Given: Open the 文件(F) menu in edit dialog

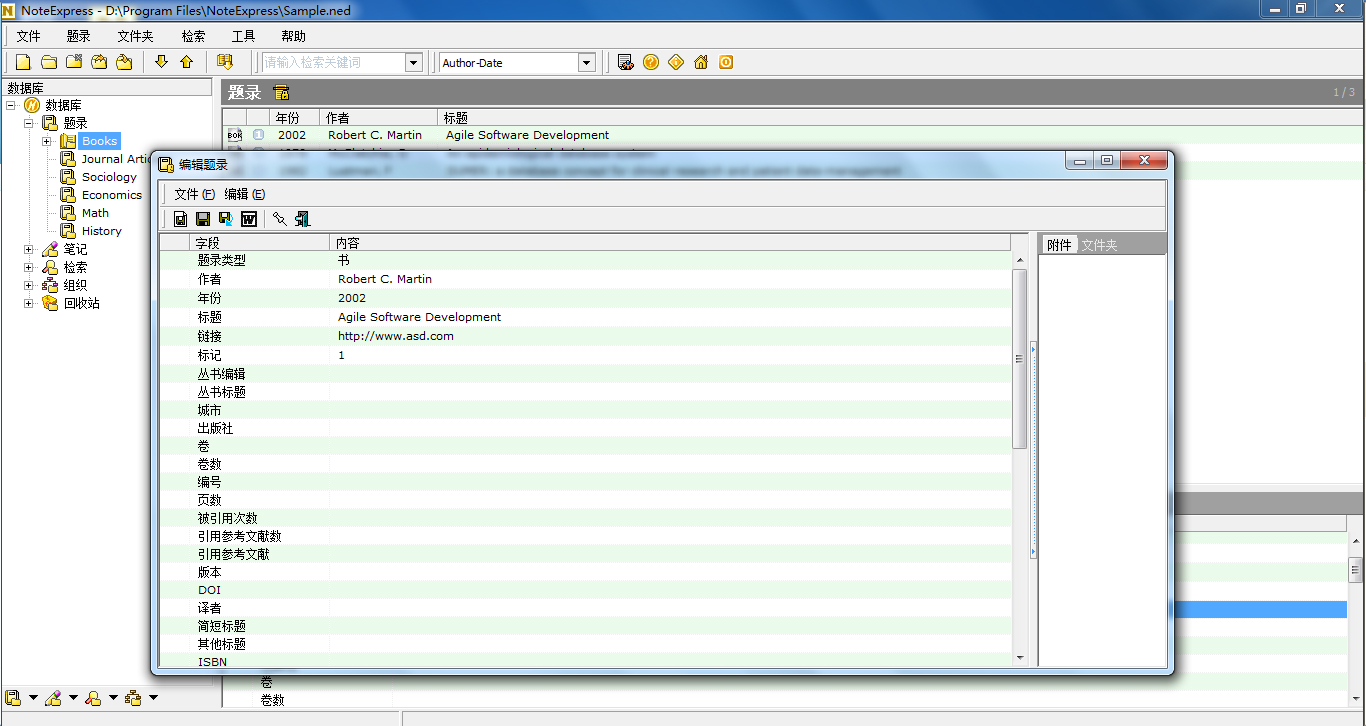Looking at the screenshot, I should [194, 194].
